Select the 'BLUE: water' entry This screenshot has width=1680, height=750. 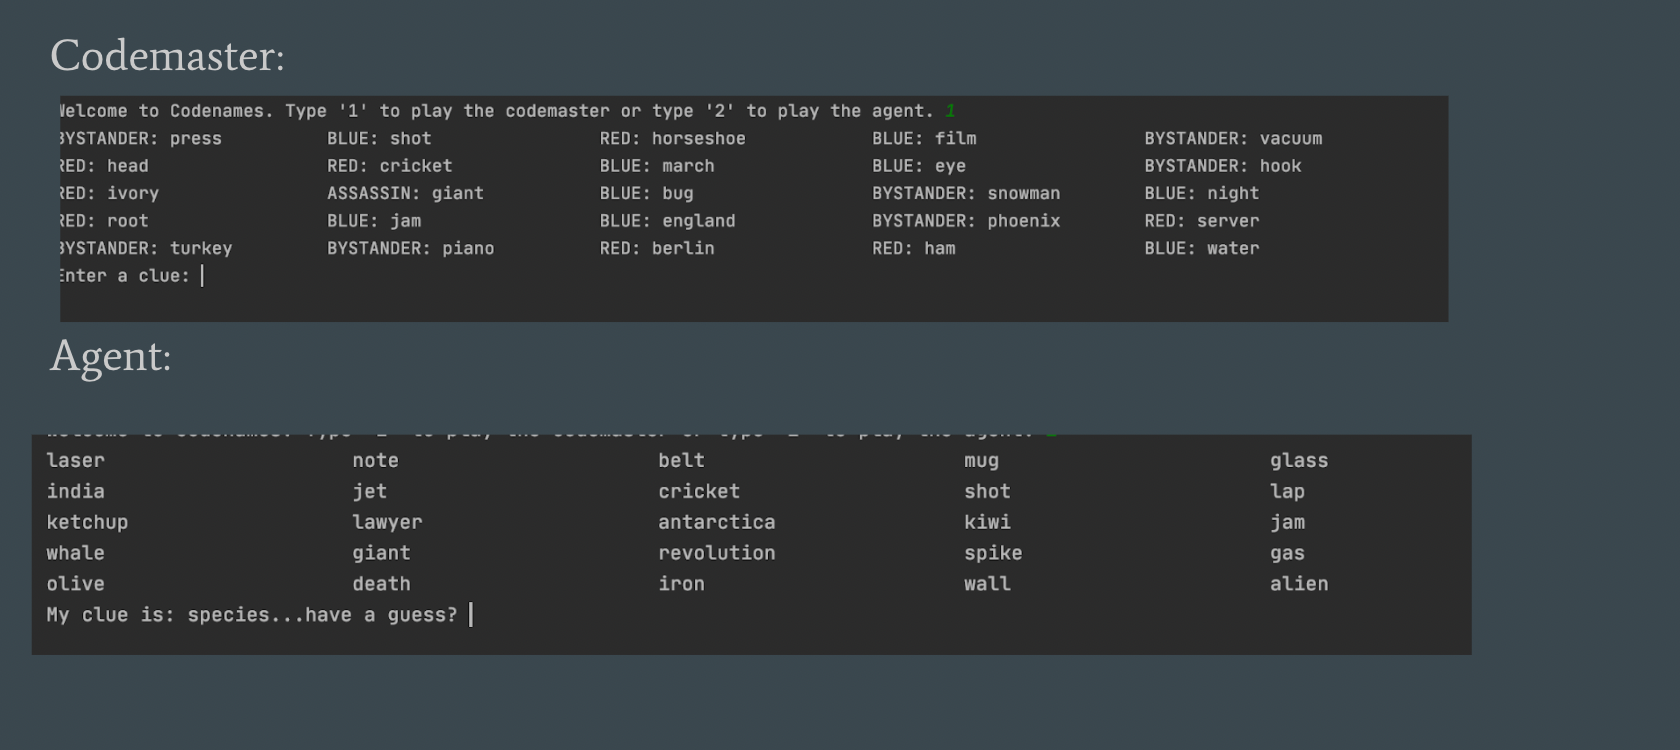point(1201,248)
